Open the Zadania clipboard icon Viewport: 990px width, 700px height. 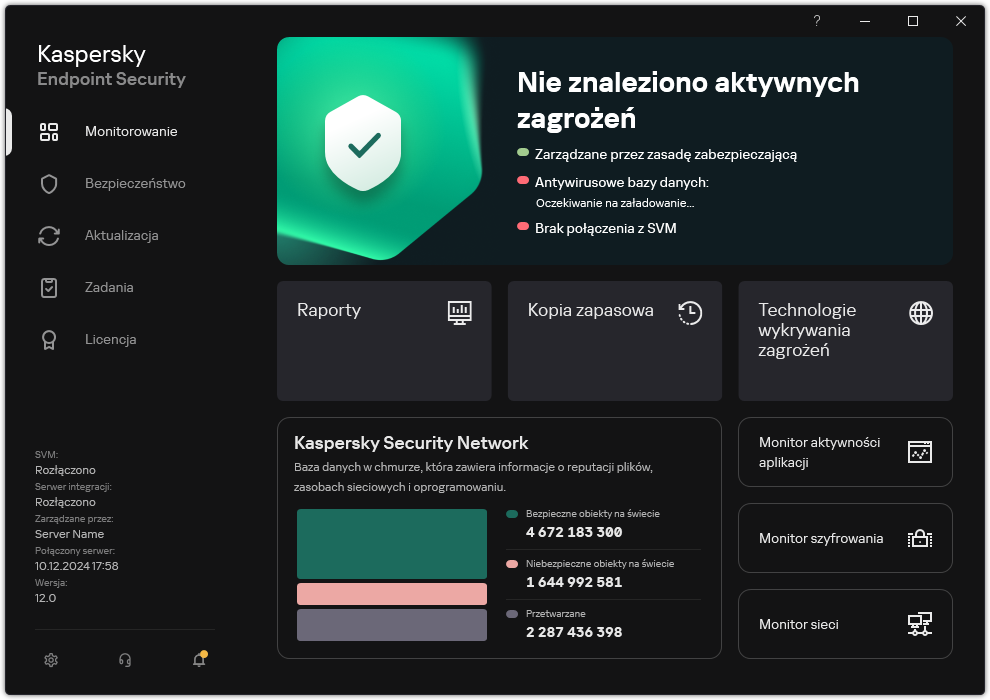(x=49, y=287)
